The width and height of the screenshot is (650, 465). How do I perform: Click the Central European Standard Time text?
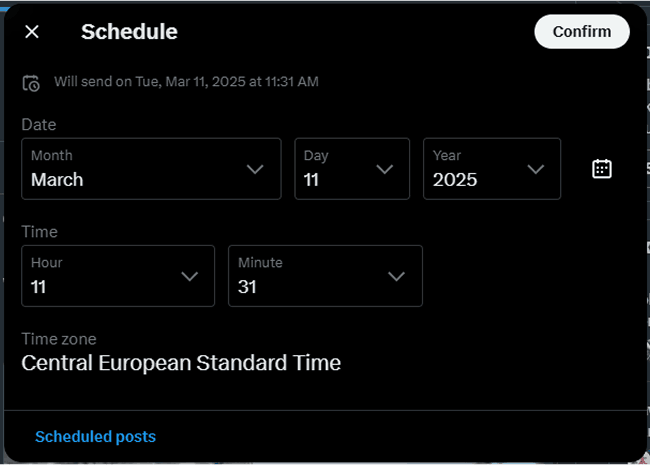coord(181,363)
